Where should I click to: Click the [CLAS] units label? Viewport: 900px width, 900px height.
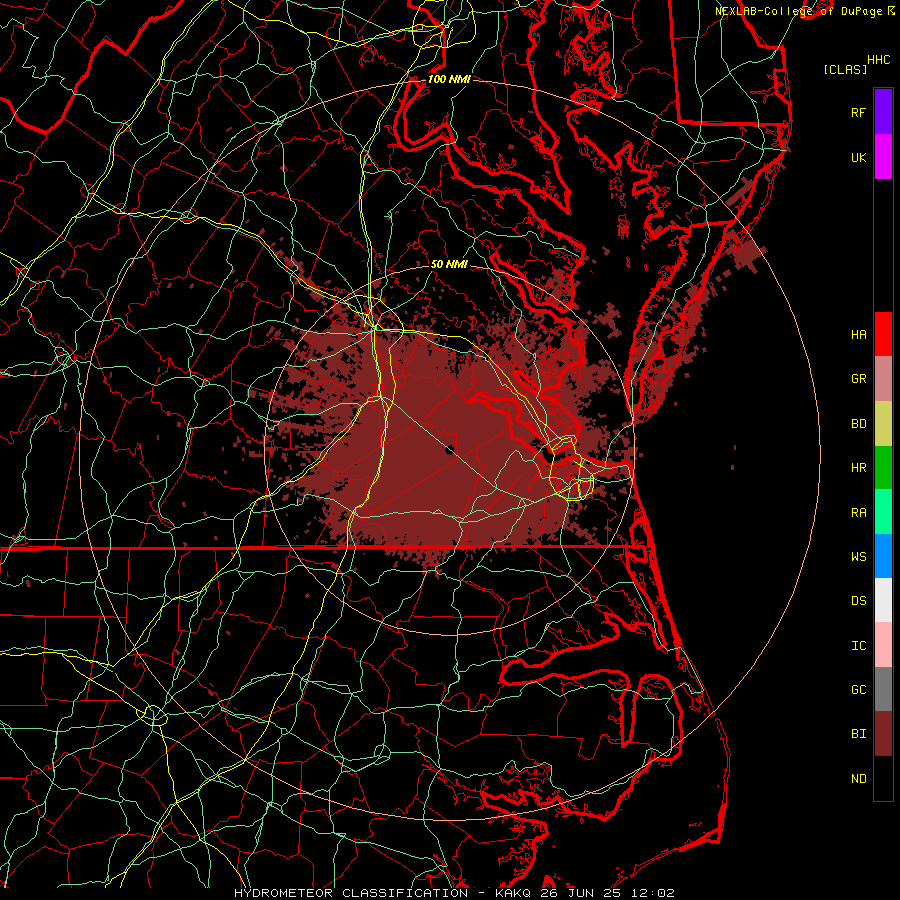[845, 70]
